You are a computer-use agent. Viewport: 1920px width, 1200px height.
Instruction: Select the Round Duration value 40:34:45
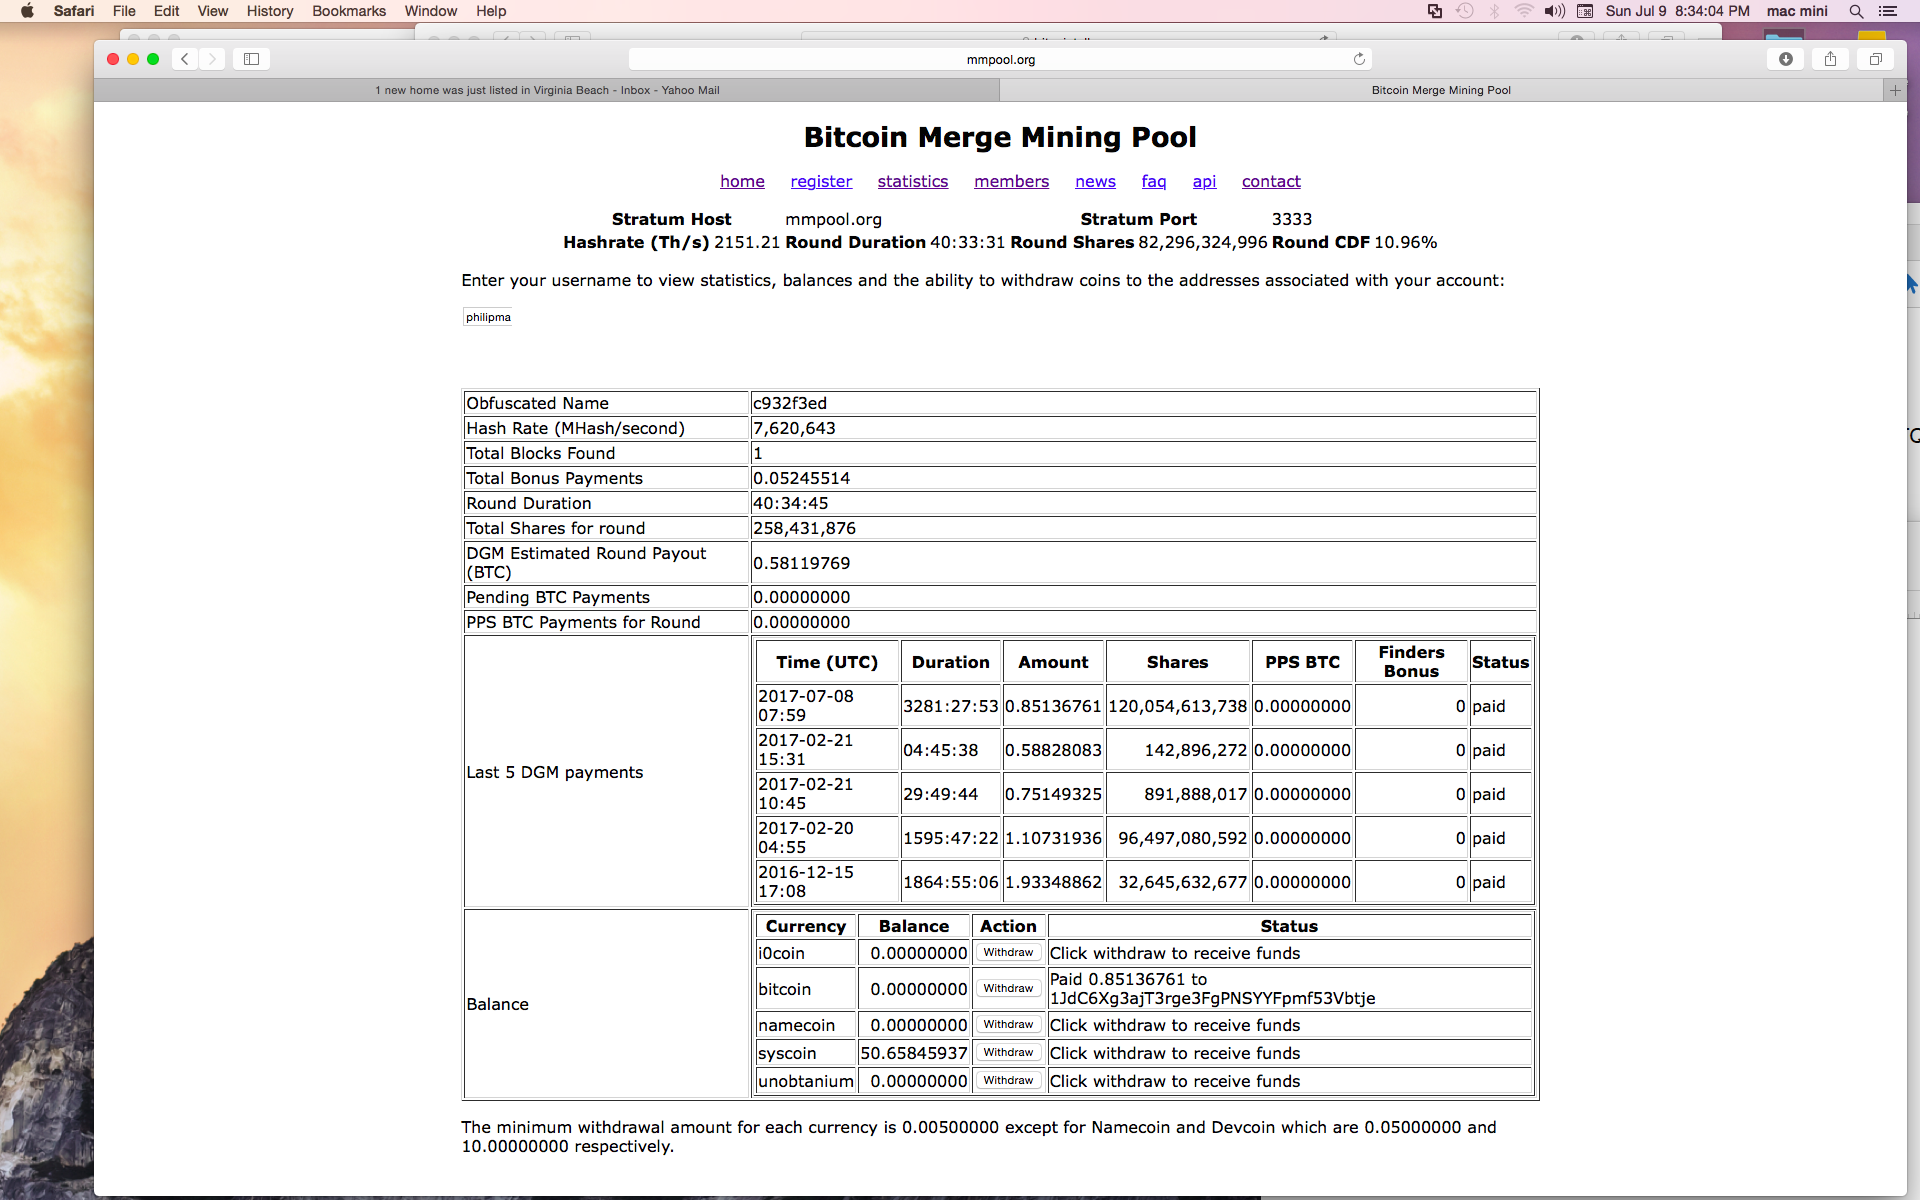click(x=790, y=503)
